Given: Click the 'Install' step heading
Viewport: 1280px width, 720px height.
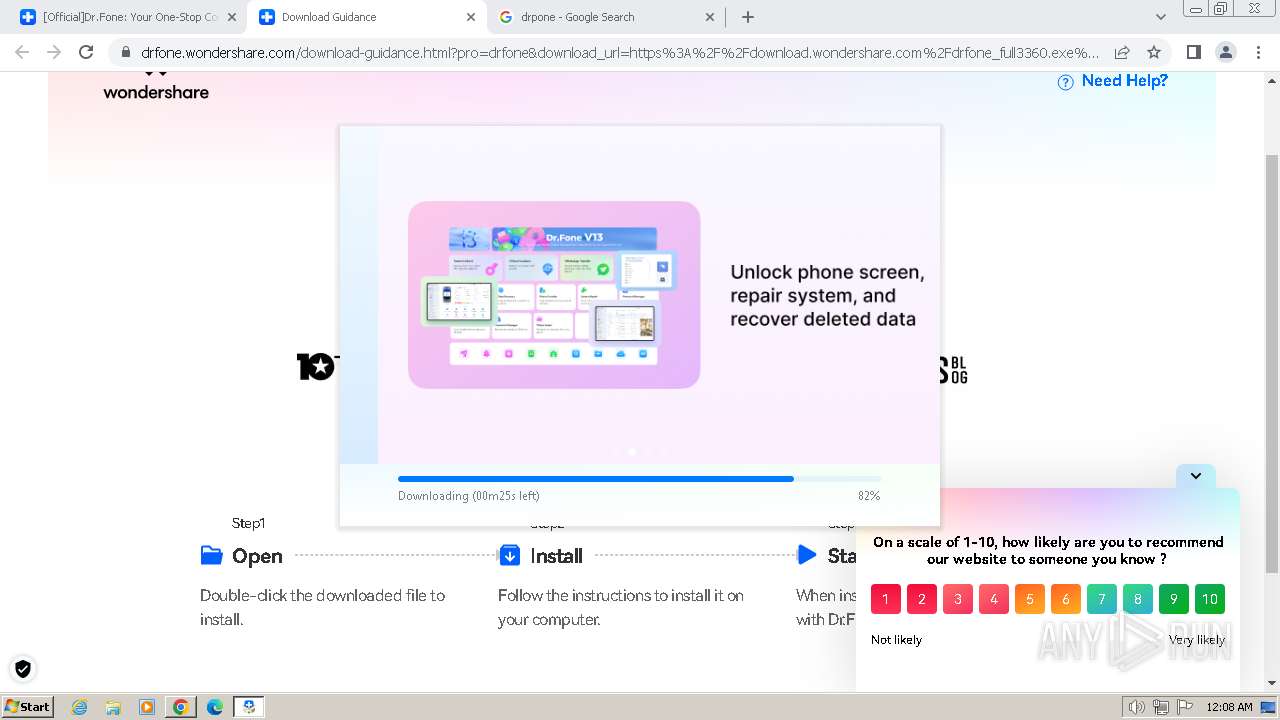Looking at the screenshot, I should (556, 556).
